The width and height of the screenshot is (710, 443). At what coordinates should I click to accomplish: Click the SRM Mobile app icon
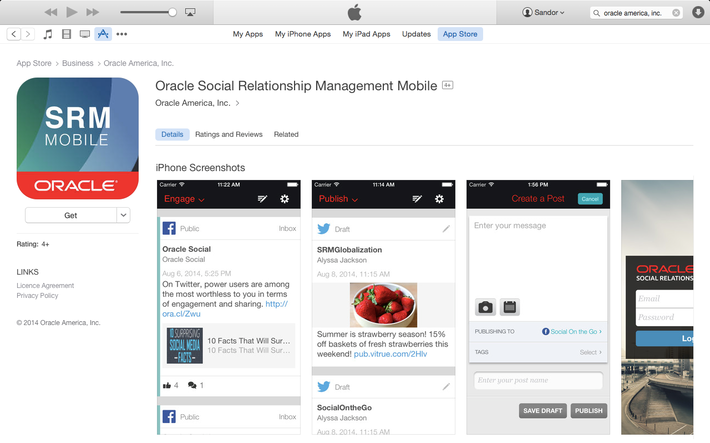click(x=77, y=138)
